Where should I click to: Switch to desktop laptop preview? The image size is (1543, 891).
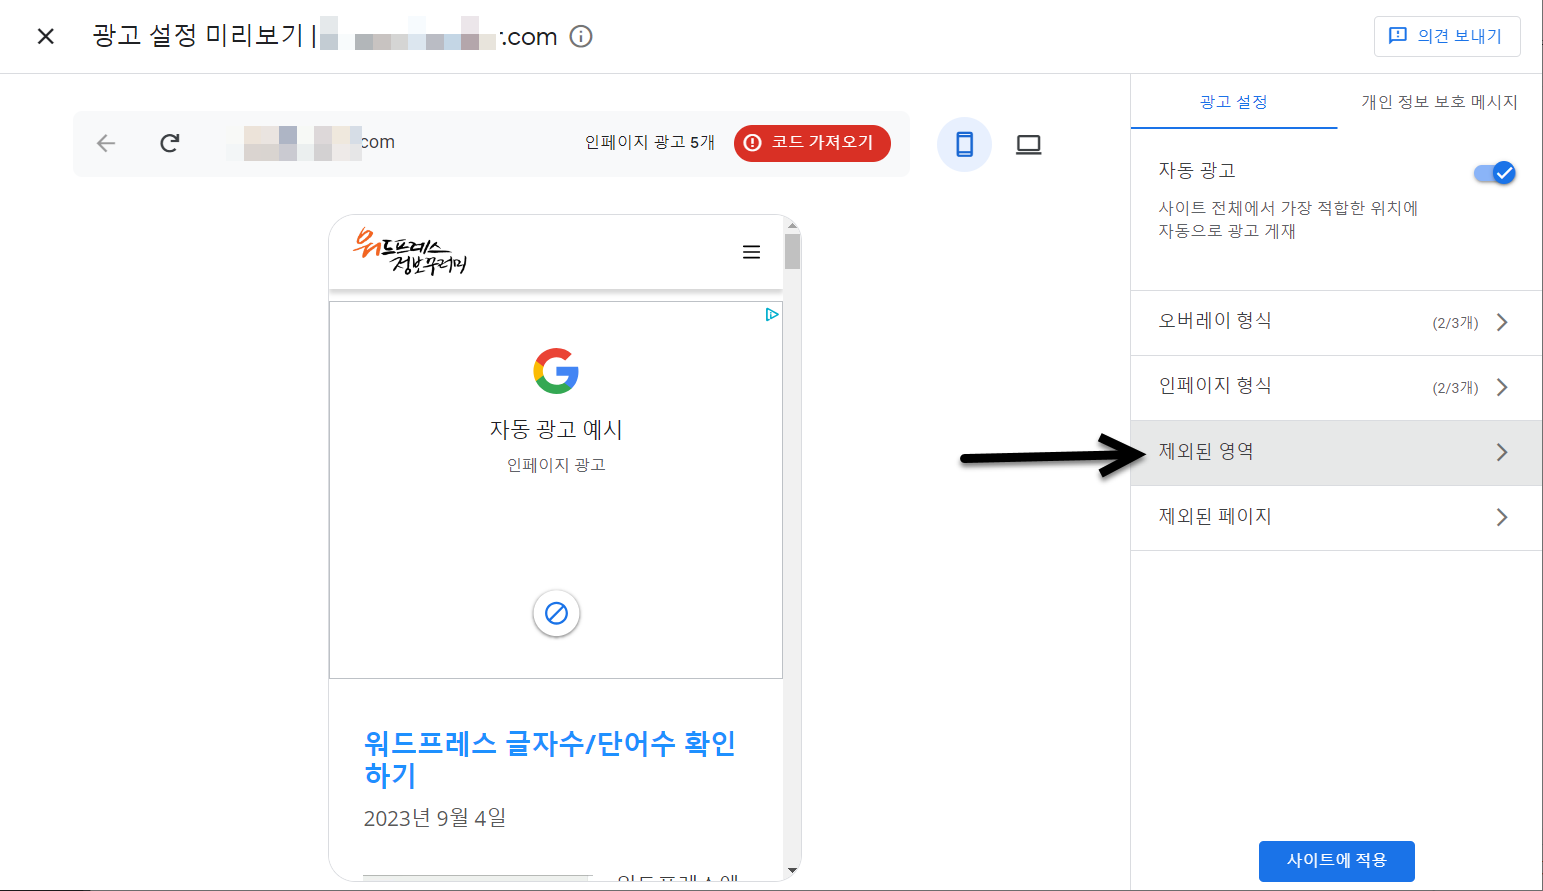[x=1028, y=144]
